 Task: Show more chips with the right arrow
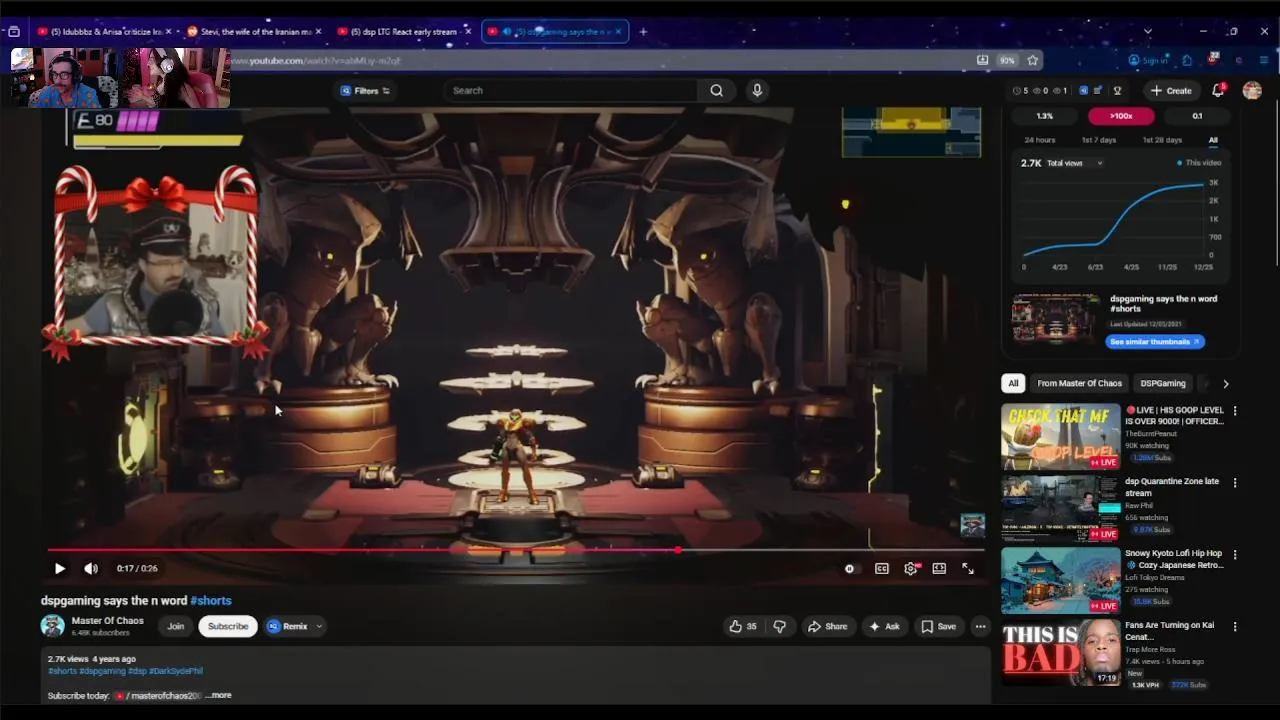coord(1225,383)
